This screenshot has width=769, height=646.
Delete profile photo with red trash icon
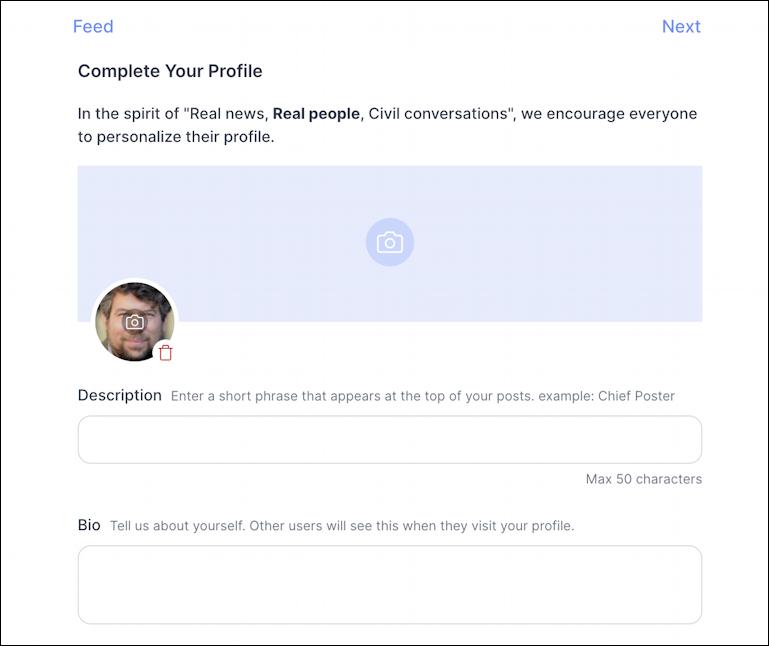click(x=166, y=352)
